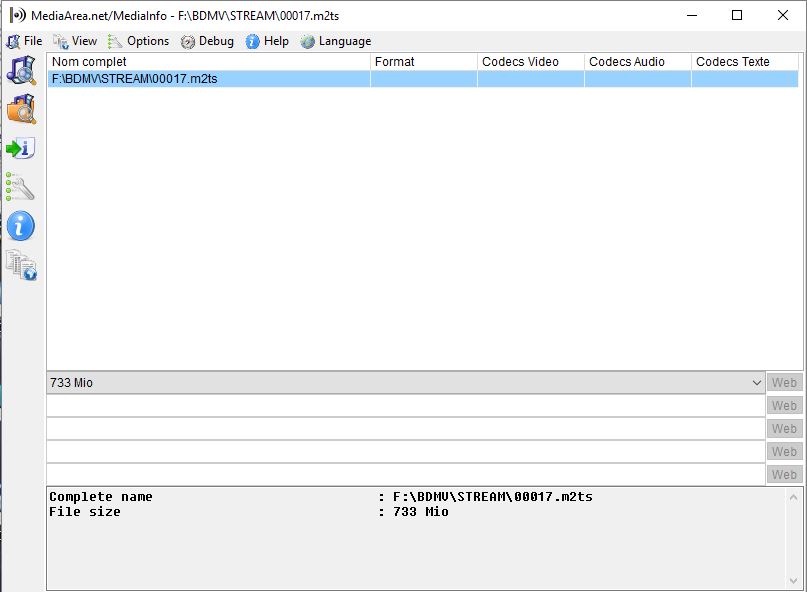This screenshot has width=807, height=592.
Task: Select the F:\BDMV\STREAM\00017.m2ts row
Action: [x=423, y=79]
